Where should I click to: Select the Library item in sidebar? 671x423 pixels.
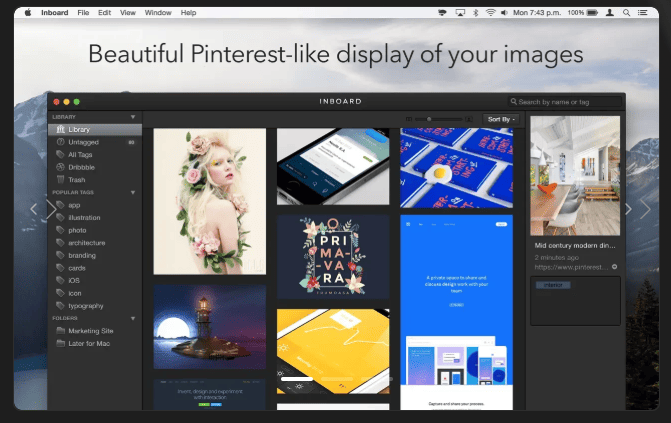tap(95, 129)
